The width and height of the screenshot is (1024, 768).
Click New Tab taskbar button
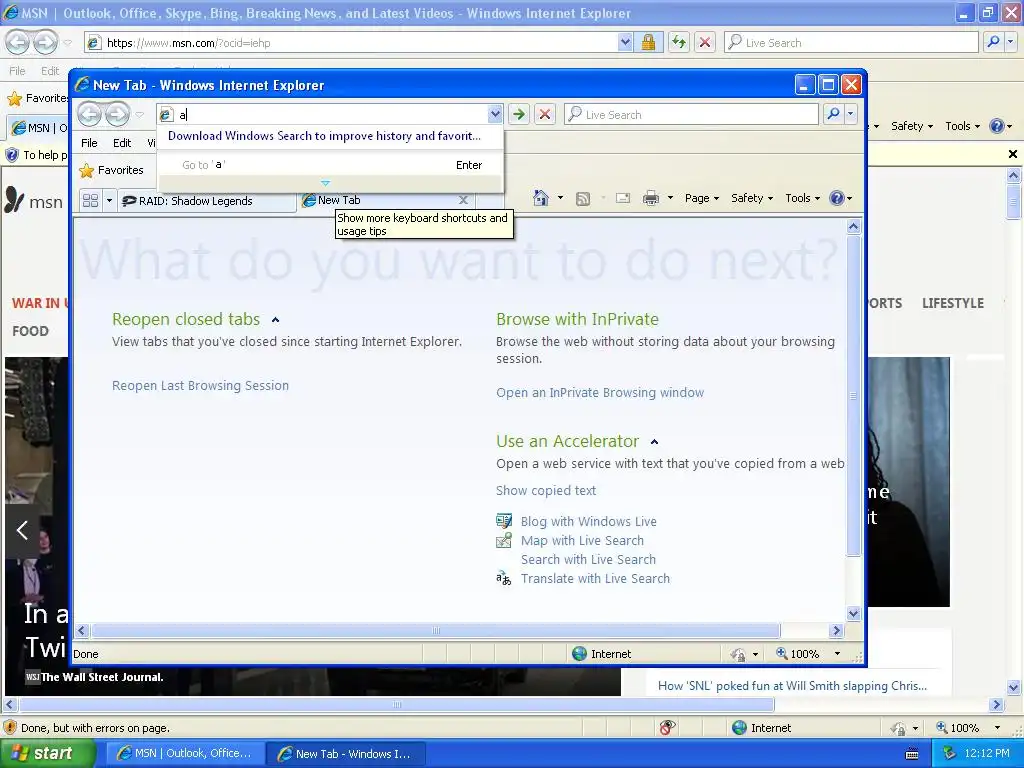(x=345, y=753)
